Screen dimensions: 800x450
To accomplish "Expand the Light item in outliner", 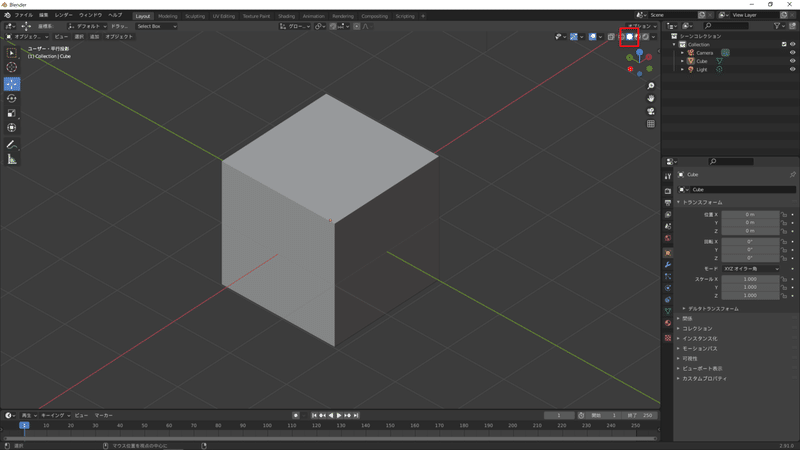I will [682, 69].
